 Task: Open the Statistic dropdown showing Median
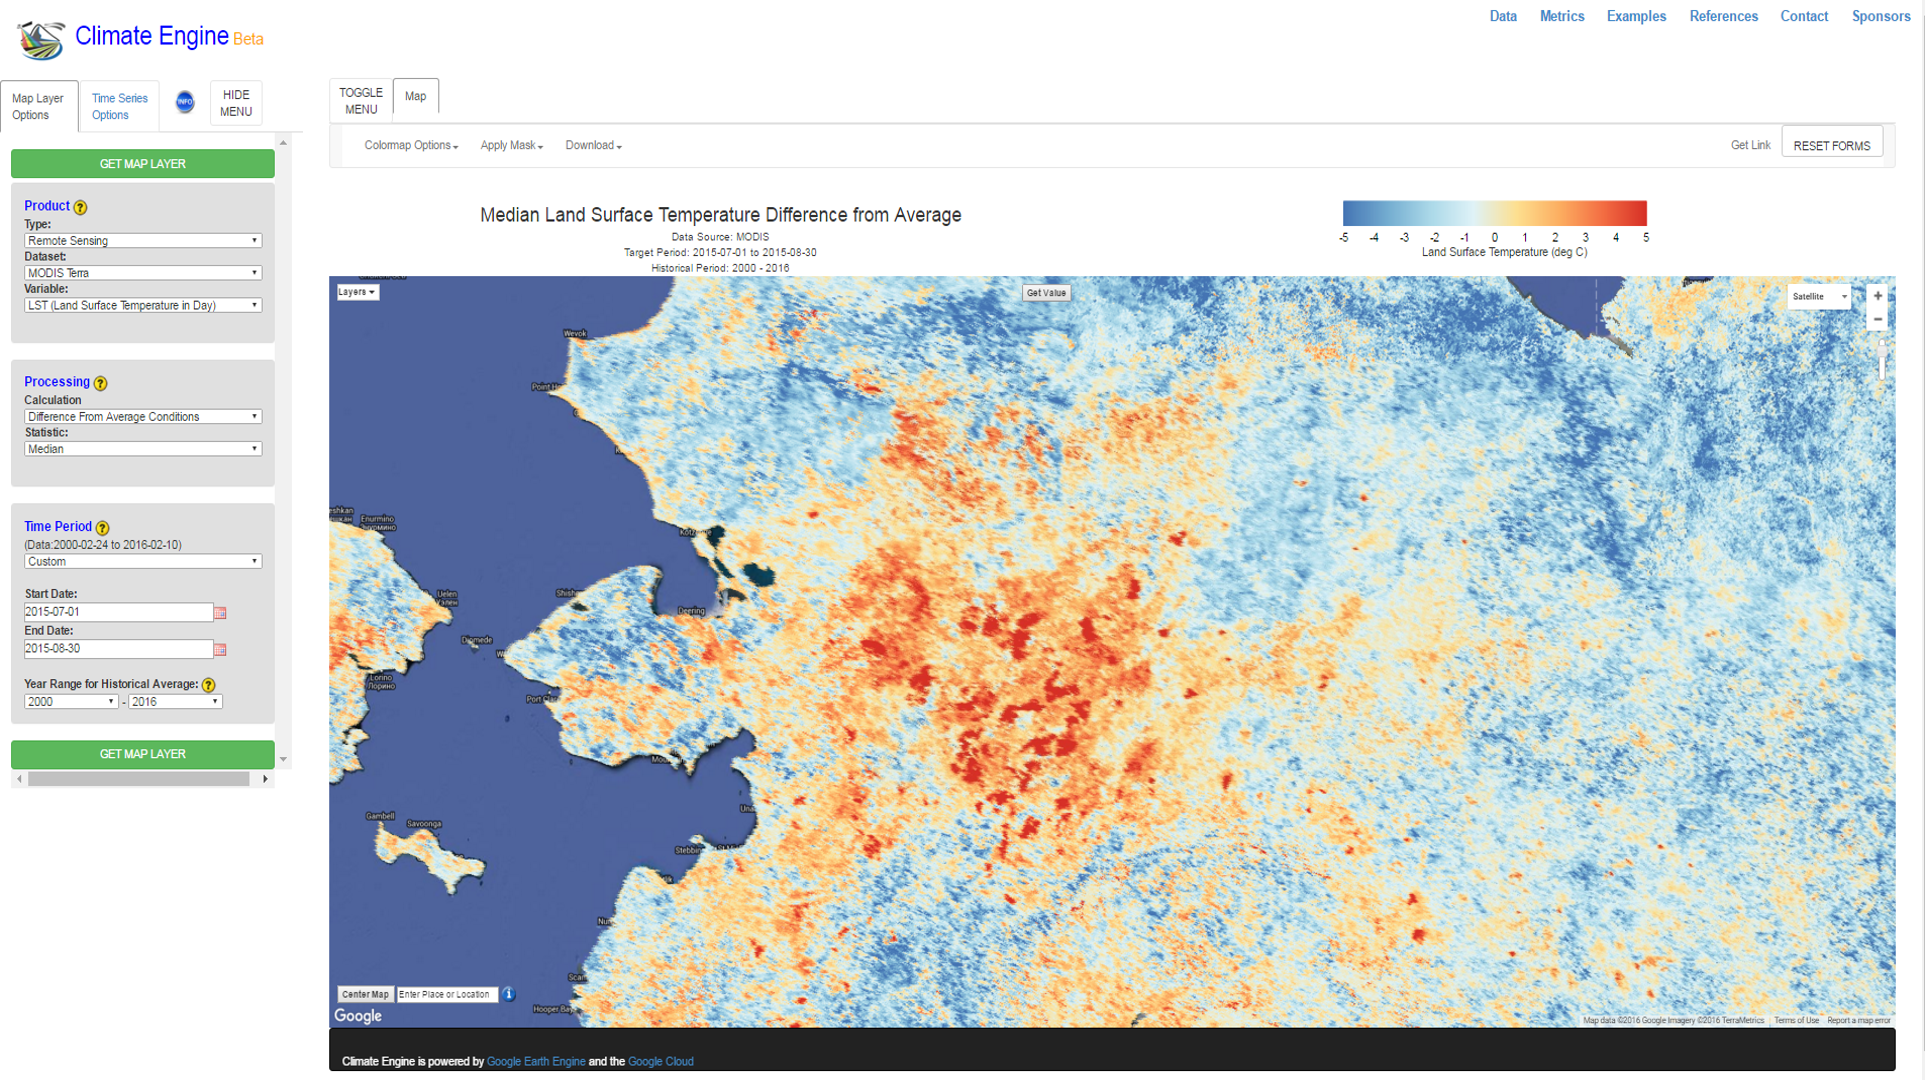pyautogui.click(x=142, y=449)
